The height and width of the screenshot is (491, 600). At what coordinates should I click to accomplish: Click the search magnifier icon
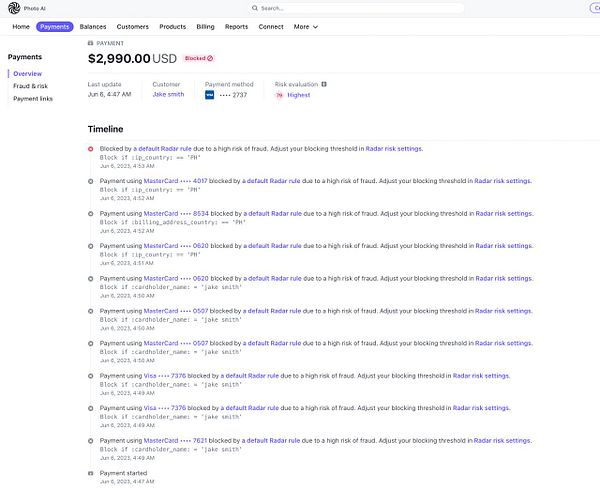tap(254, 8)
